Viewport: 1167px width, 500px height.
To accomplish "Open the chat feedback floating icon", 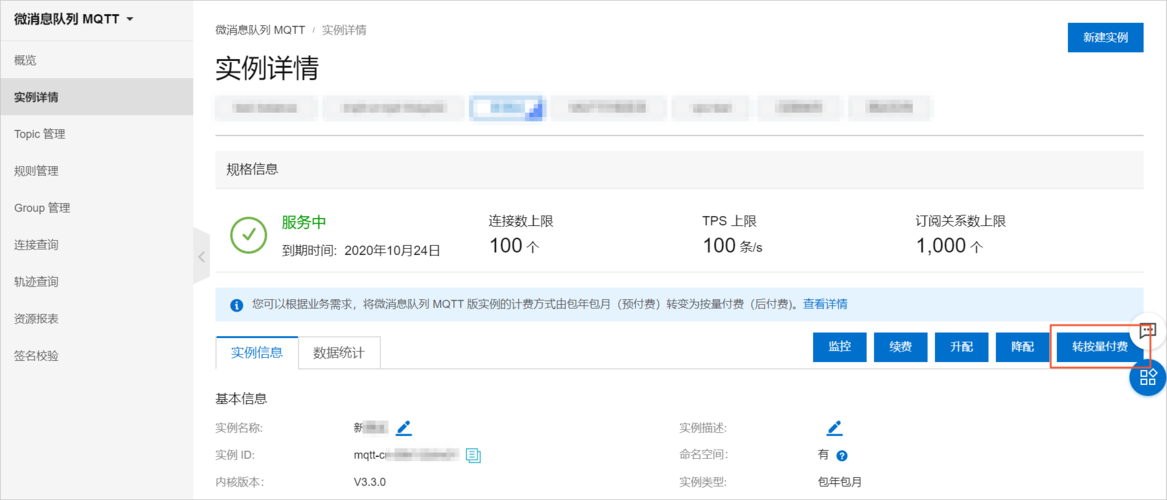I will (1147, 330).
